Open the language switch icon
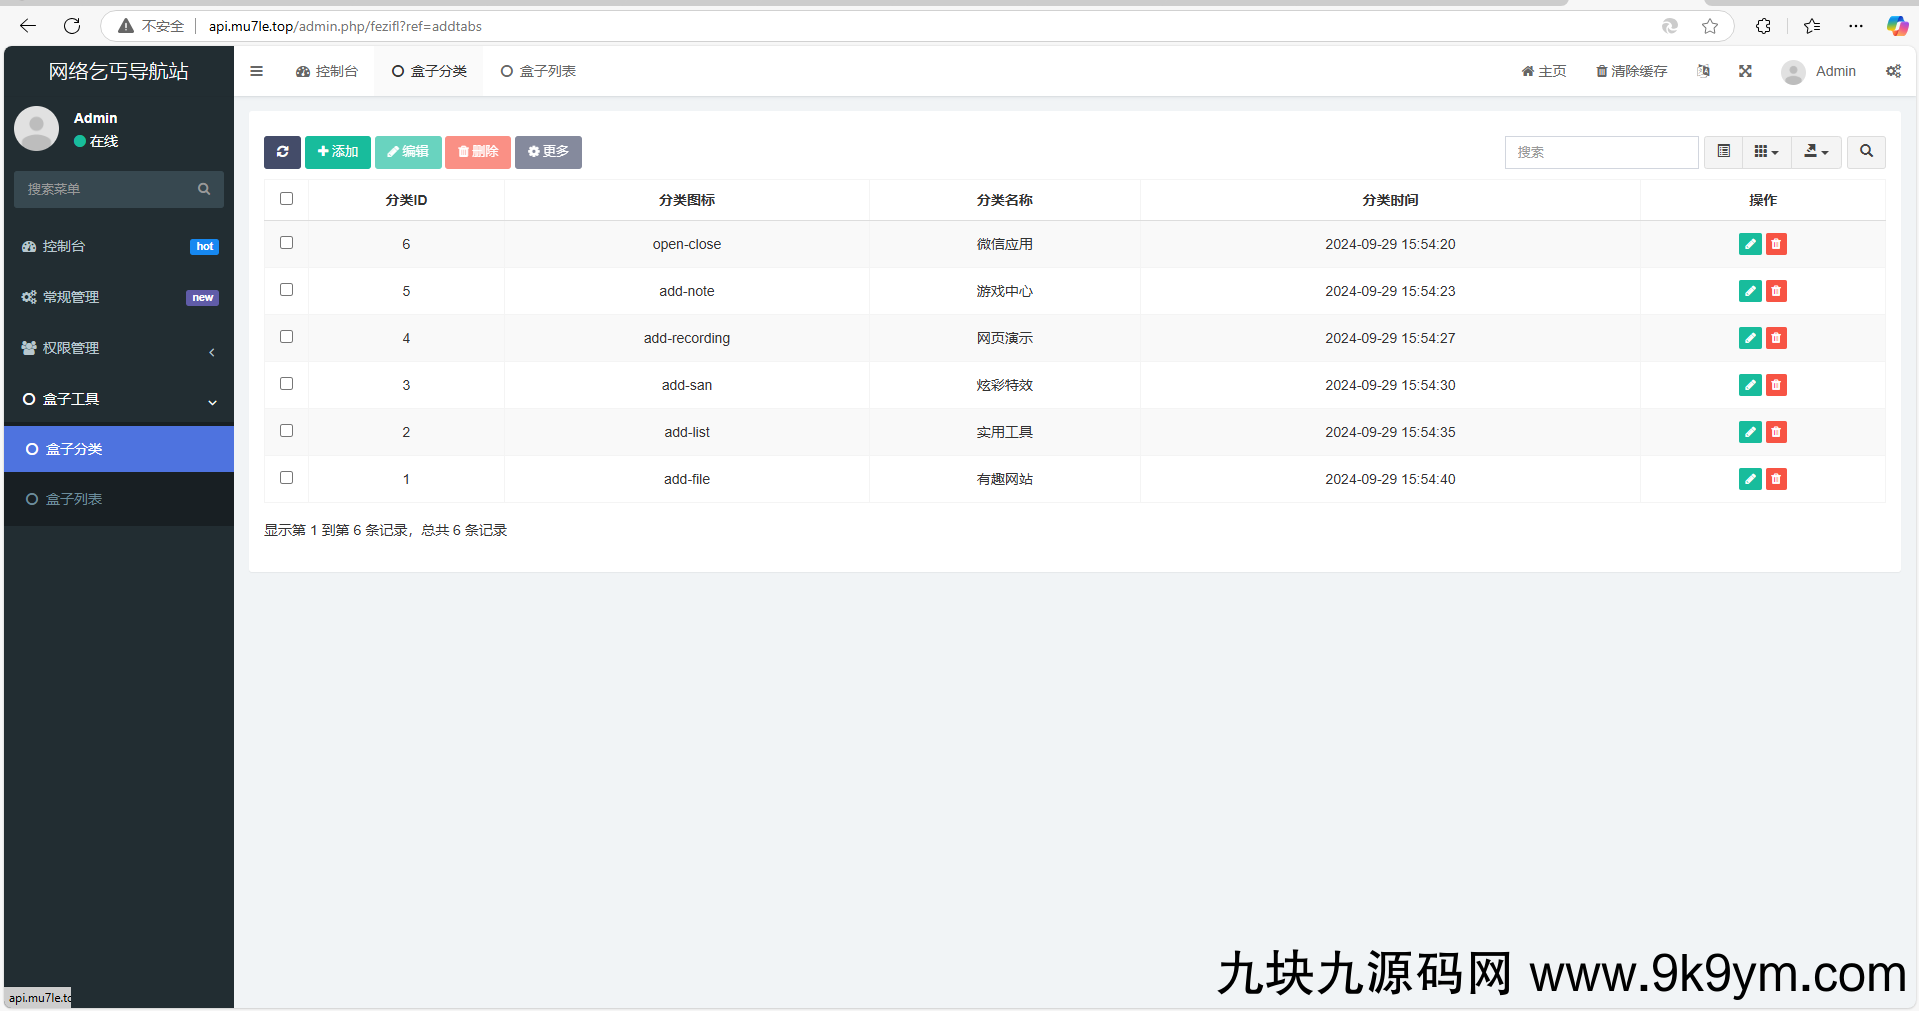The width and height of the screenshot is (1919, 1011). point(1703,71)
